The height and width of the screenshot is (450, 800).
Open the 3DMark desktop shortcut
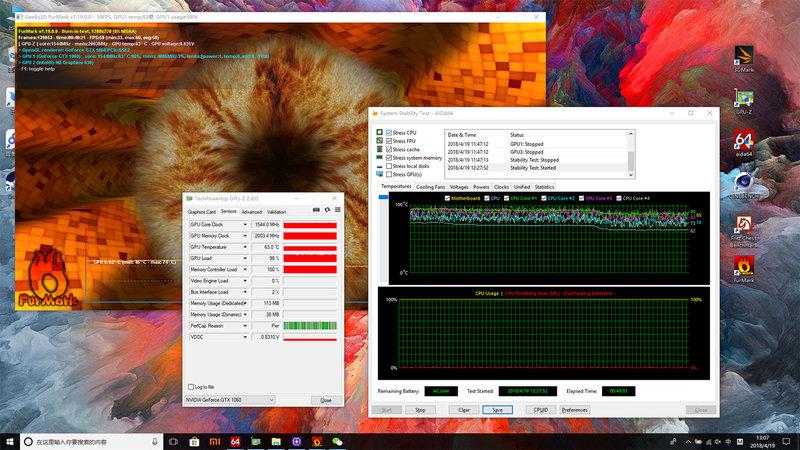tap(743, 58)
